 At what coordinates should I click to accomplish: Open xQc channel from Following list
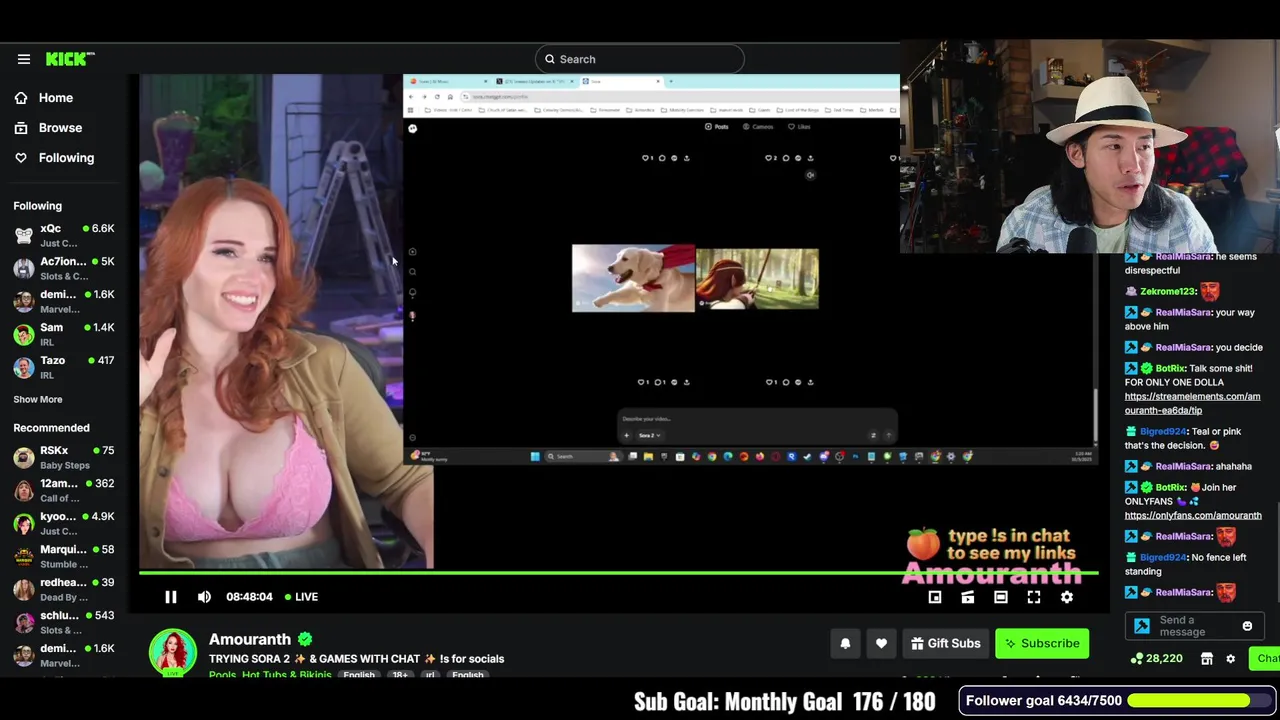(64, 235)
